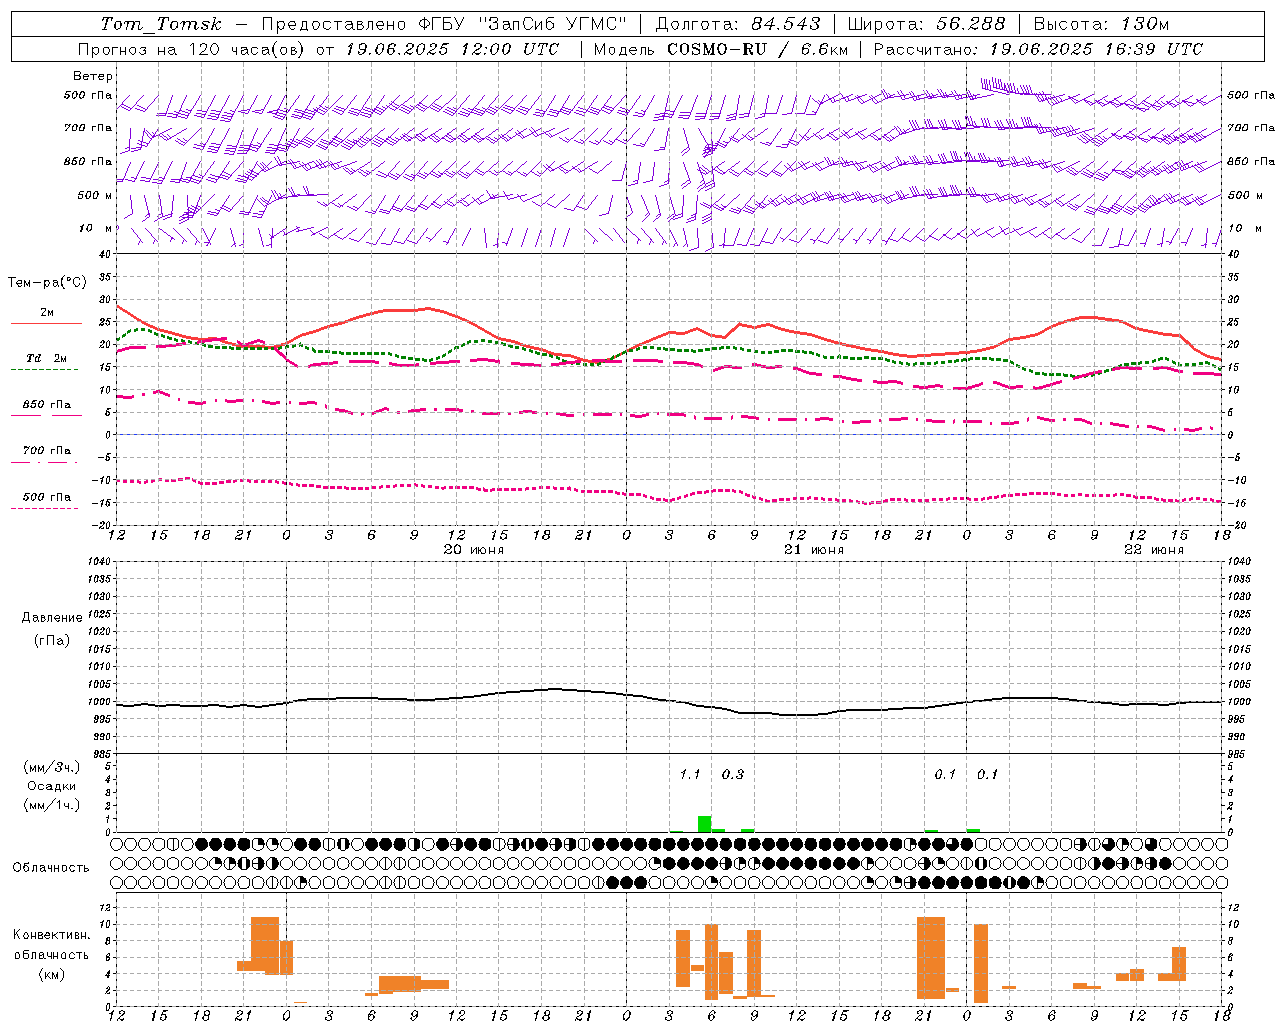The width and height of the screenshot is (1280, 1024).
Task: Click the Td 2м dew point legend entry
Action: pos(47,358)
